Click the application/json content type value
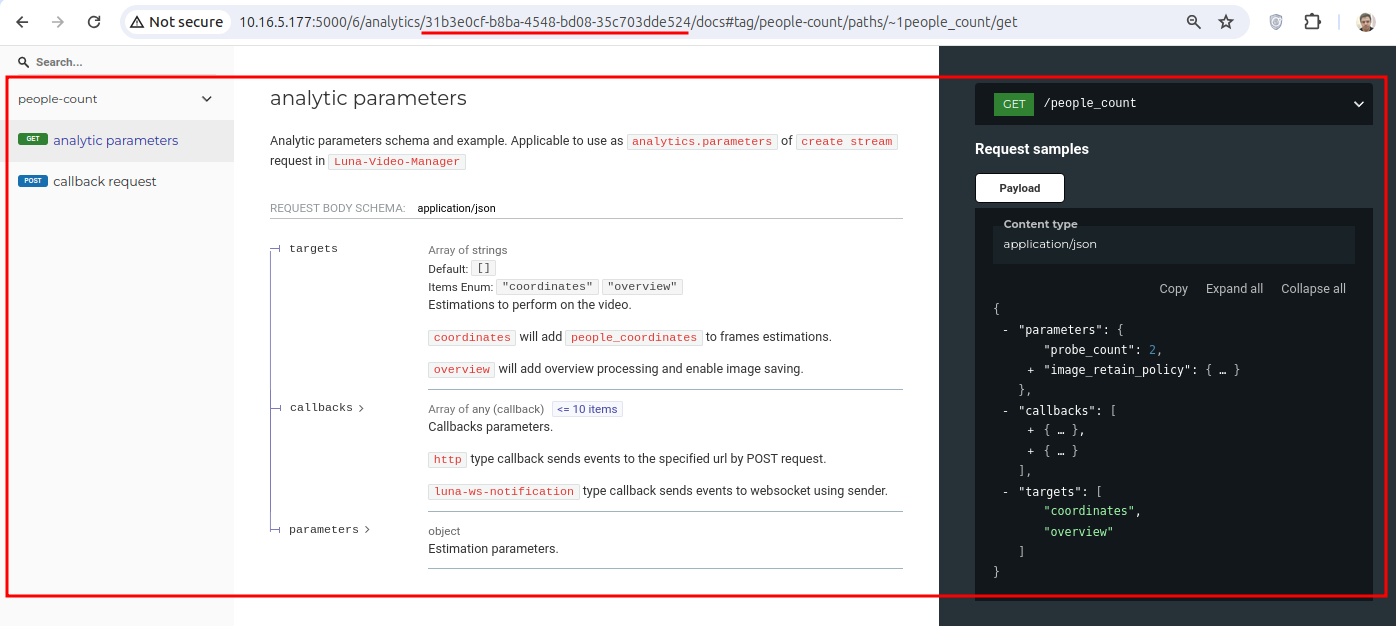The height and width of the screenshot is (626, 1396). tap(1050, 244)
